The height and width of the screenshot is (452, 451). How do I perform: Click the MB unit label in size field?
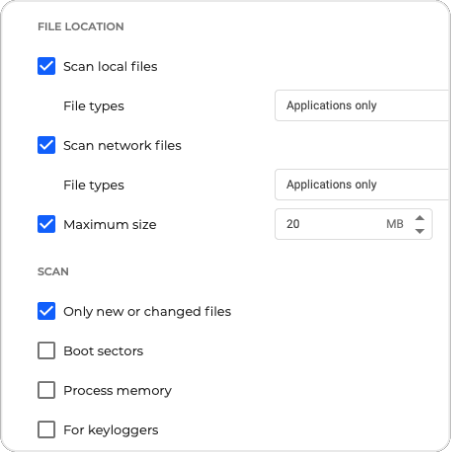(x=395, y=224)
